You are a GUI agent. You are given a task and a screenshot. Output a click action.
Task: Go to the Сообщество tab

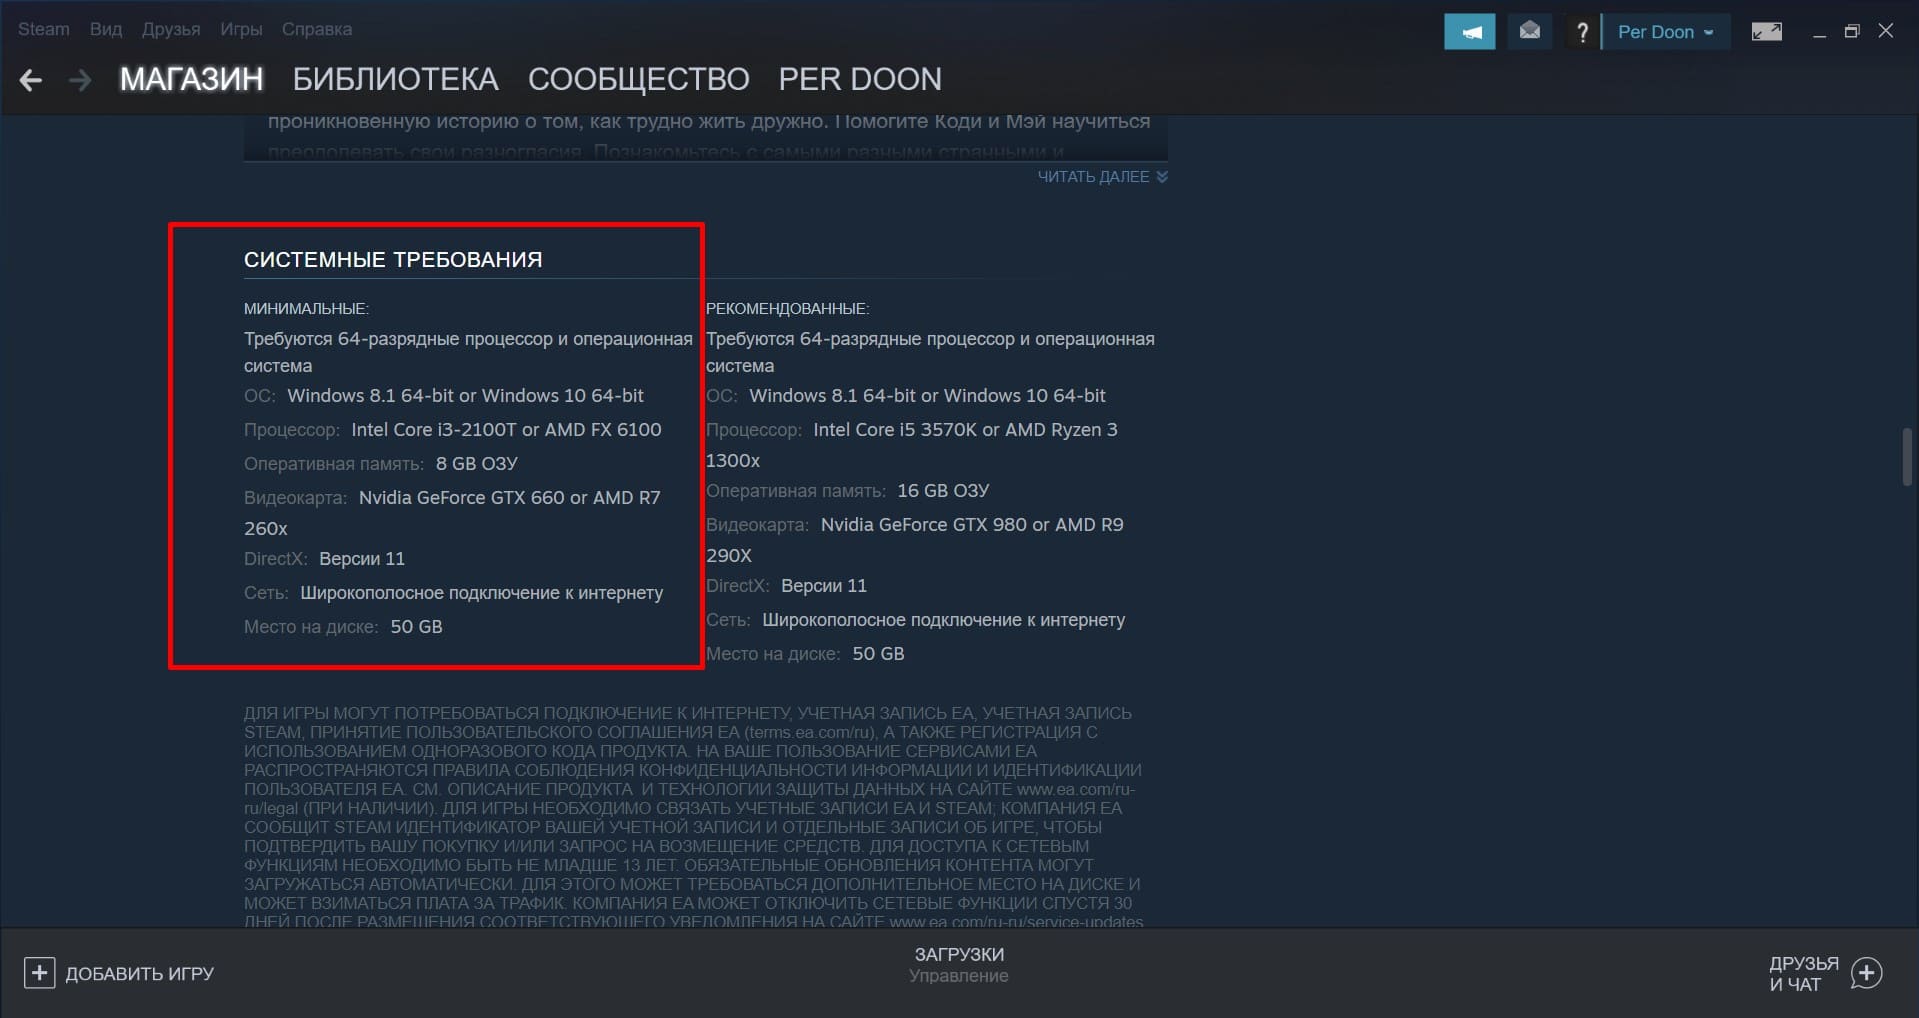click(638, 79)
